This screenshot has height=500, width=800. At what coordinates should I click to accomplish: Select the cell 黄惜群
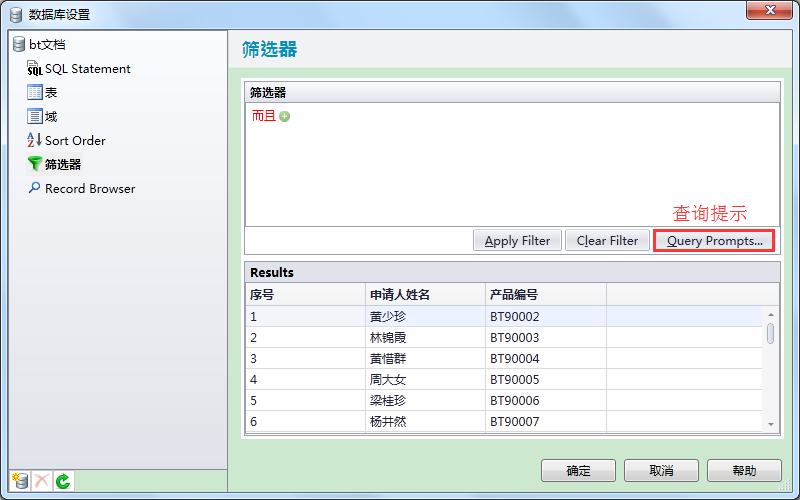426,358
